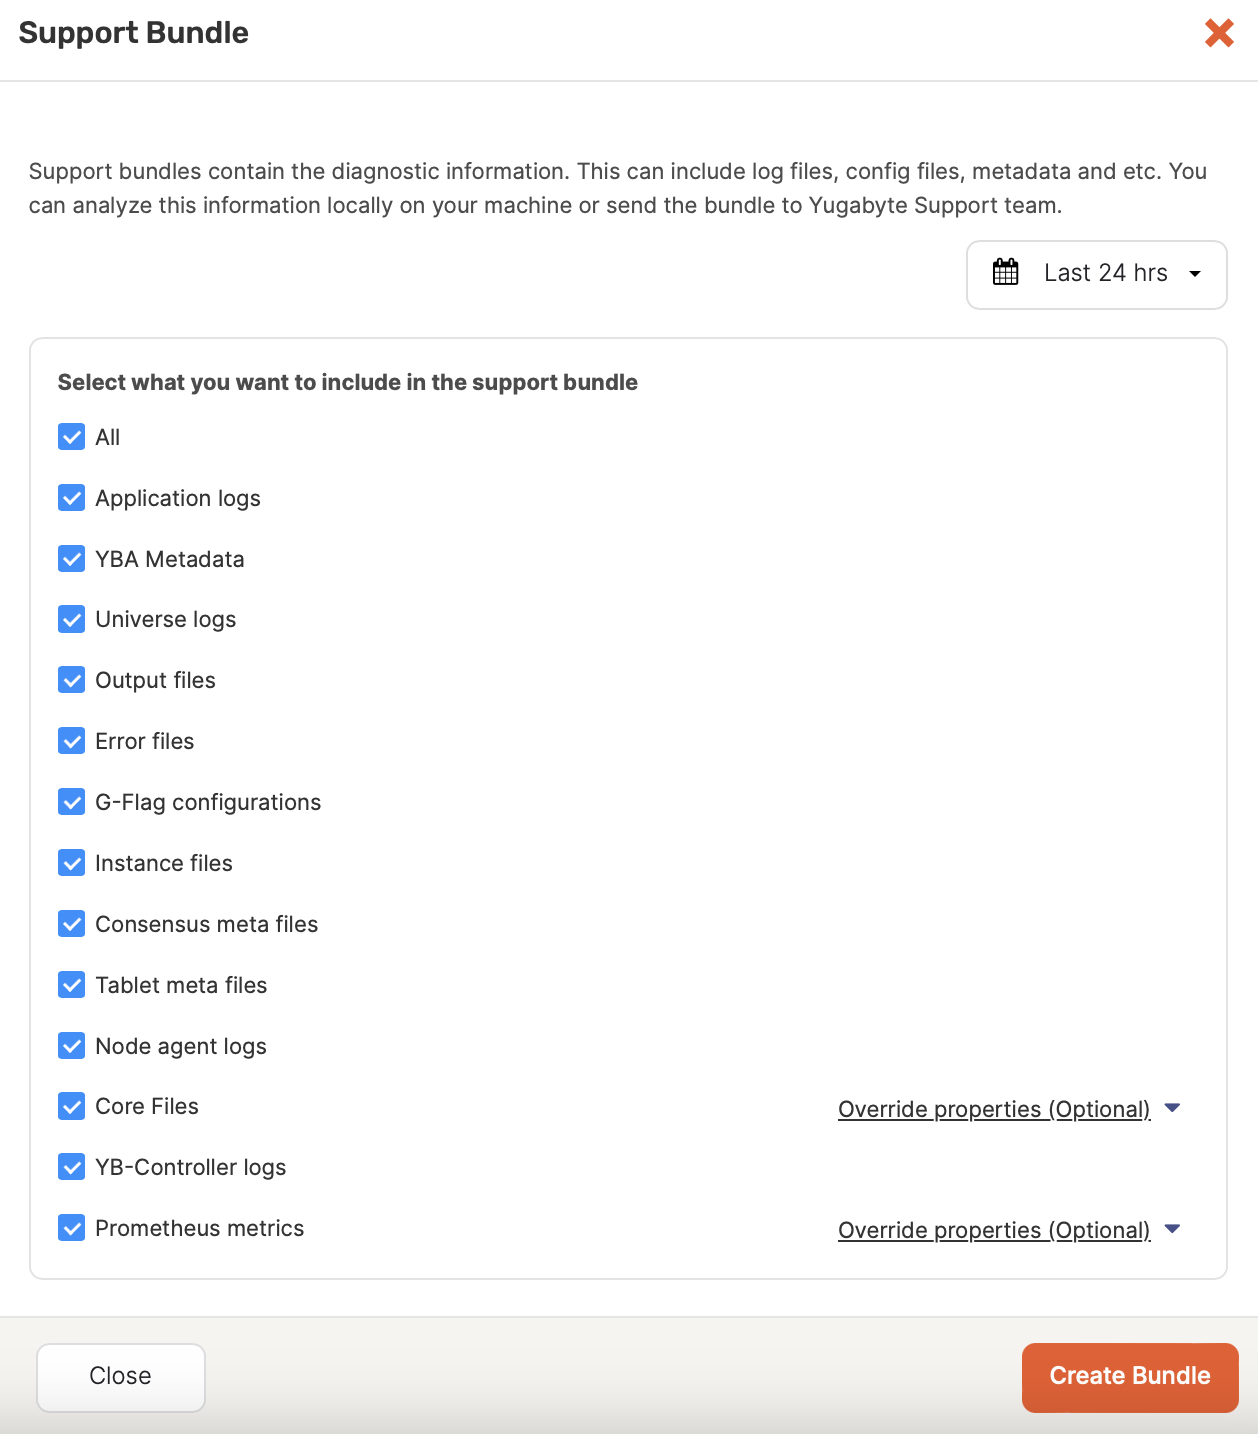Uncheck the Error files option

[x=71, y=741]
